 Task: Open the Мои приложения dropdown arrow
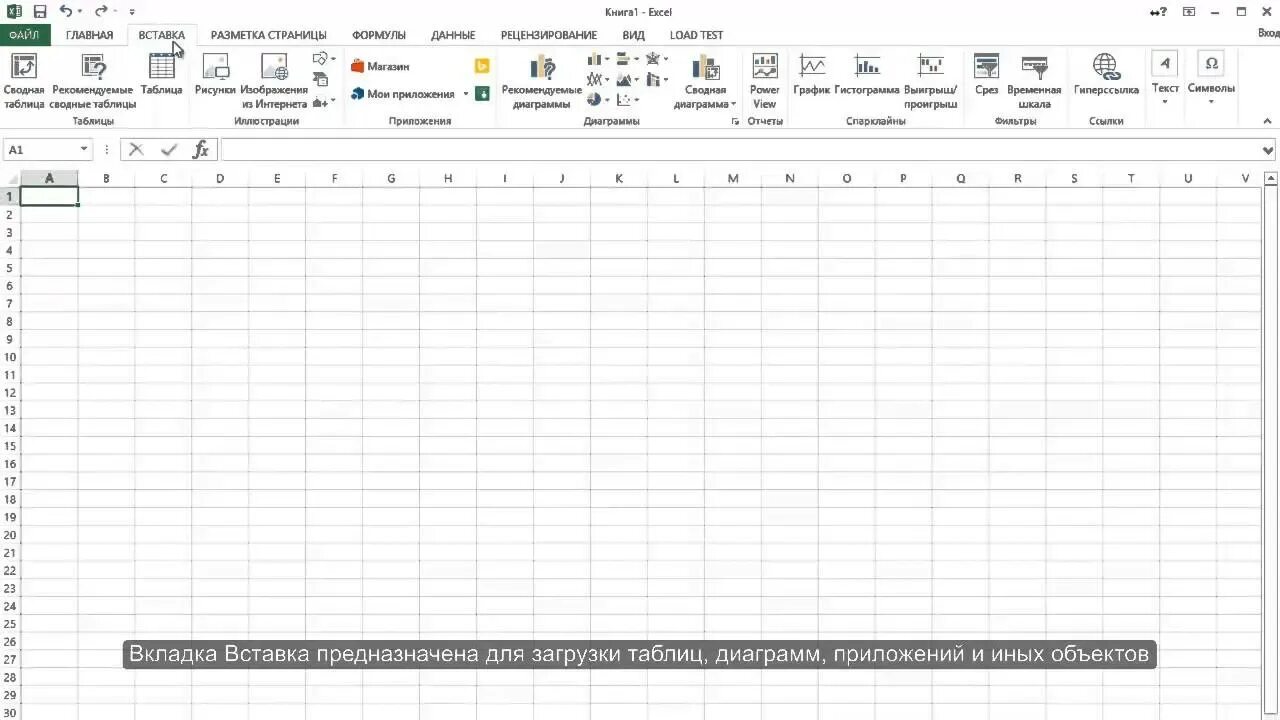click(x=465, y=94)
